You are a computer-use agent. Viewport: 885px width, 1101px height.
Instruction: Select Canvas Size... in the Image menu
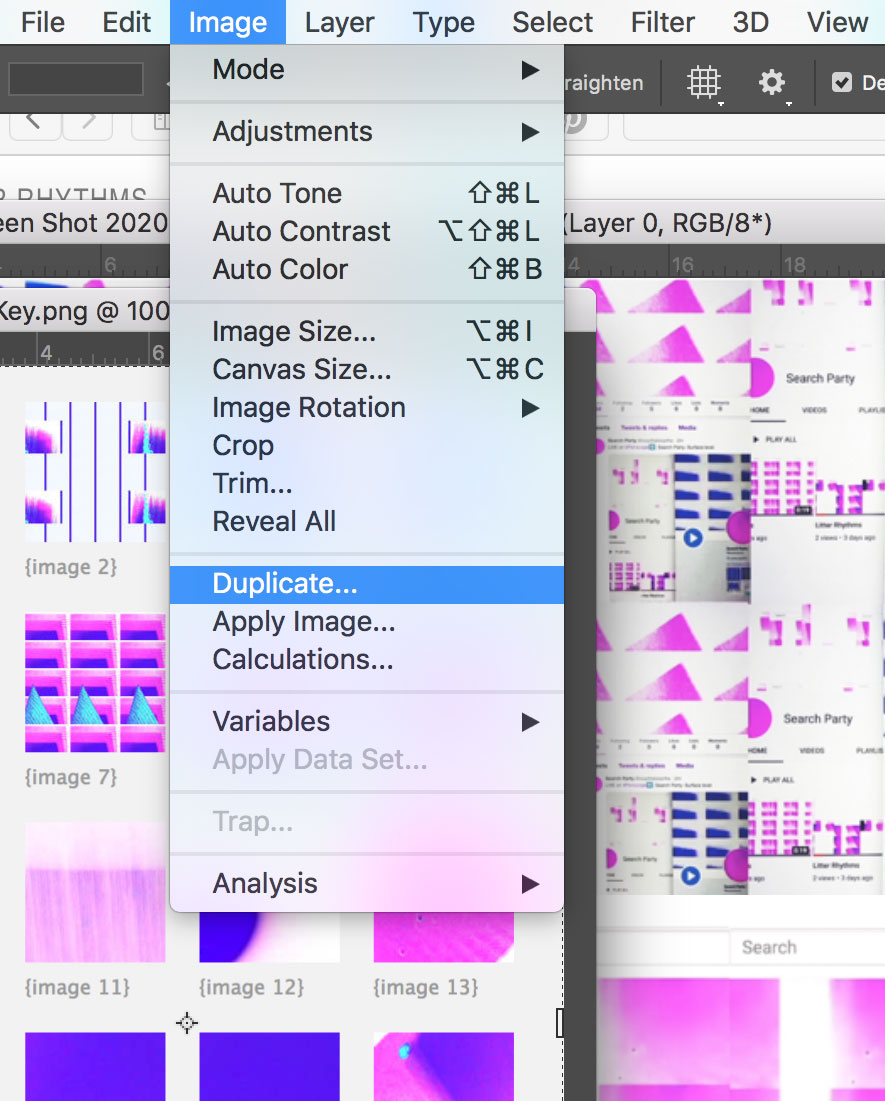tap(366, 370)
